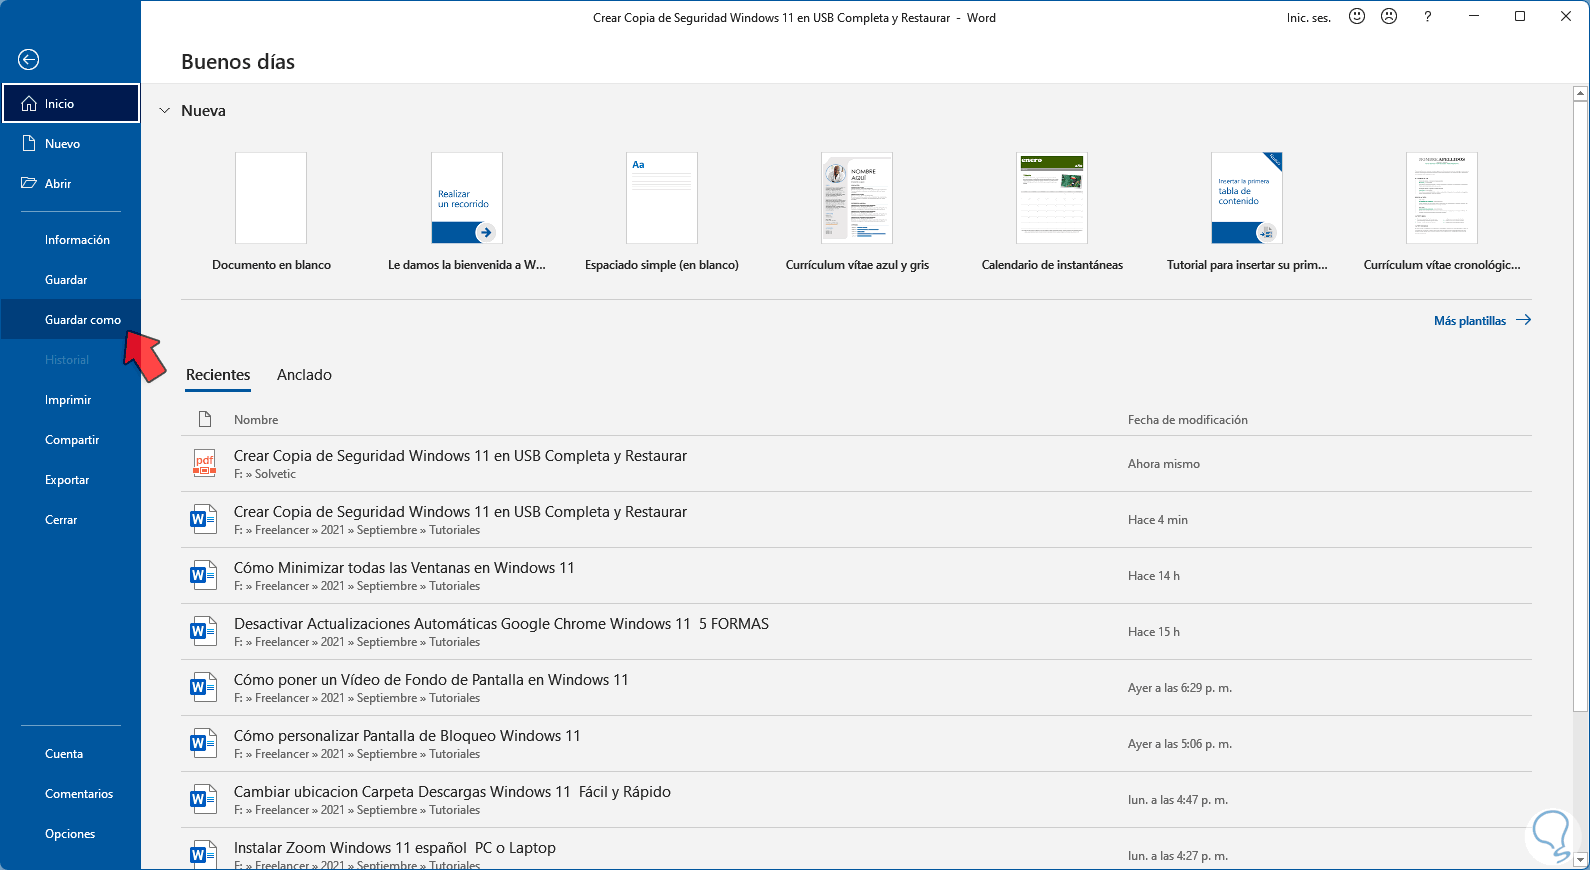Image resolution: width=1590 pixels, height=870 pixels.
Task: Open Crear Copia de Seguridad in Tutoriales folder
Action: point(856,520)
